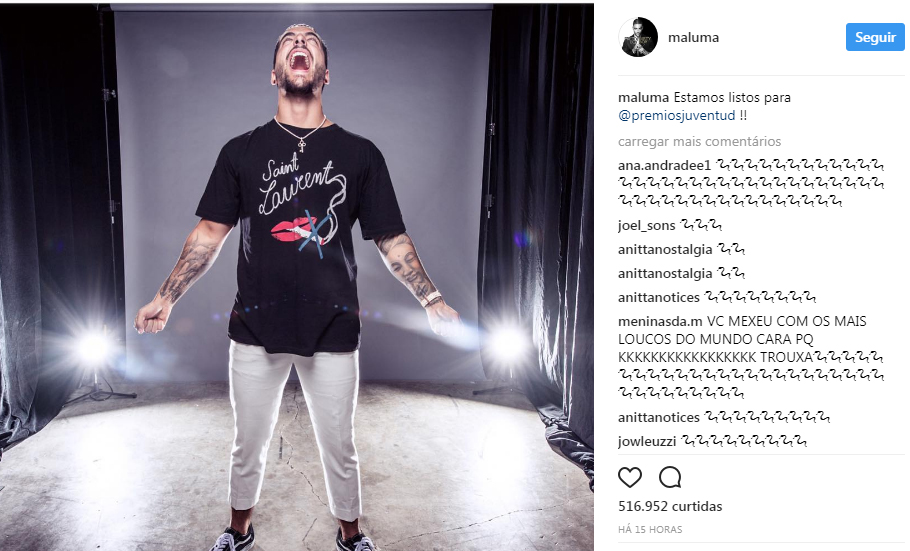910x551 pixels.
Task: Follow maluma with the Seguir button
Action: (875, 37)
